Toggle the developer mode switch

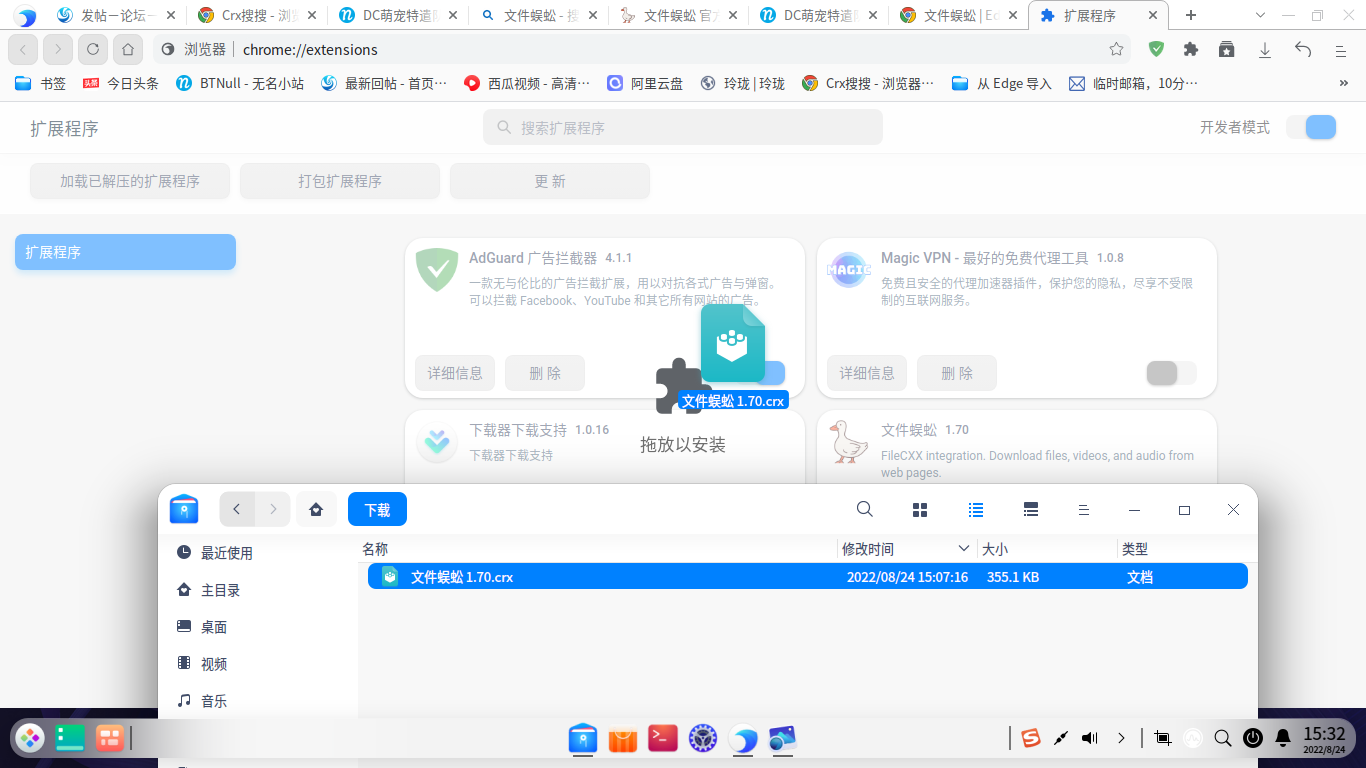point(1310,127)
